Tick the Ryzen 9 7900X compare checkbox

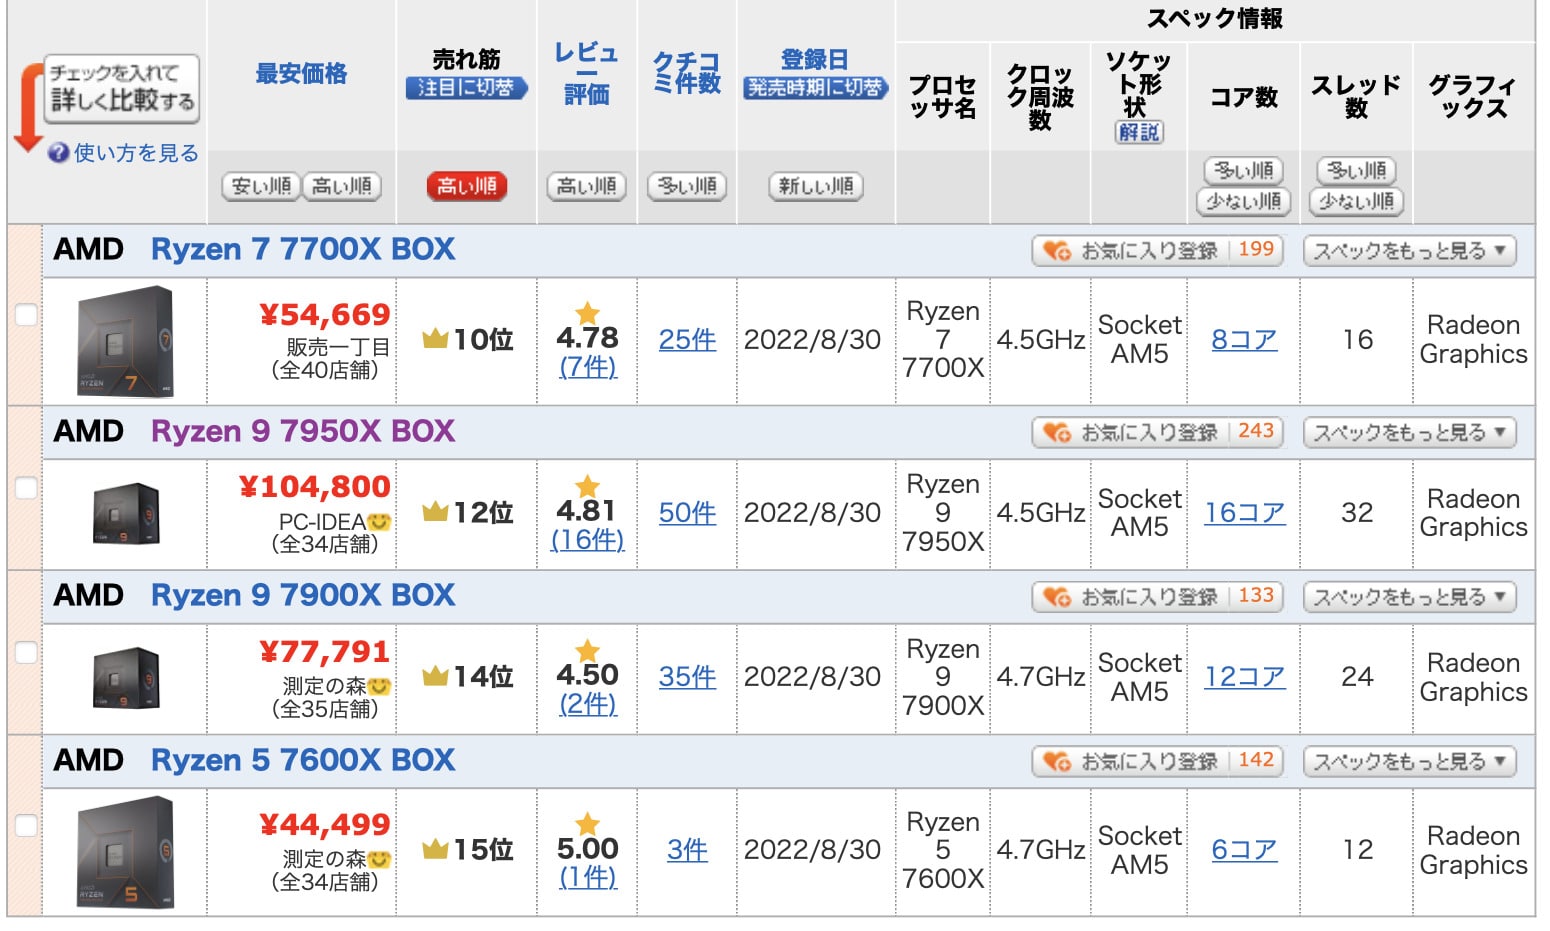pyautogui.click(x=26, y=652)
